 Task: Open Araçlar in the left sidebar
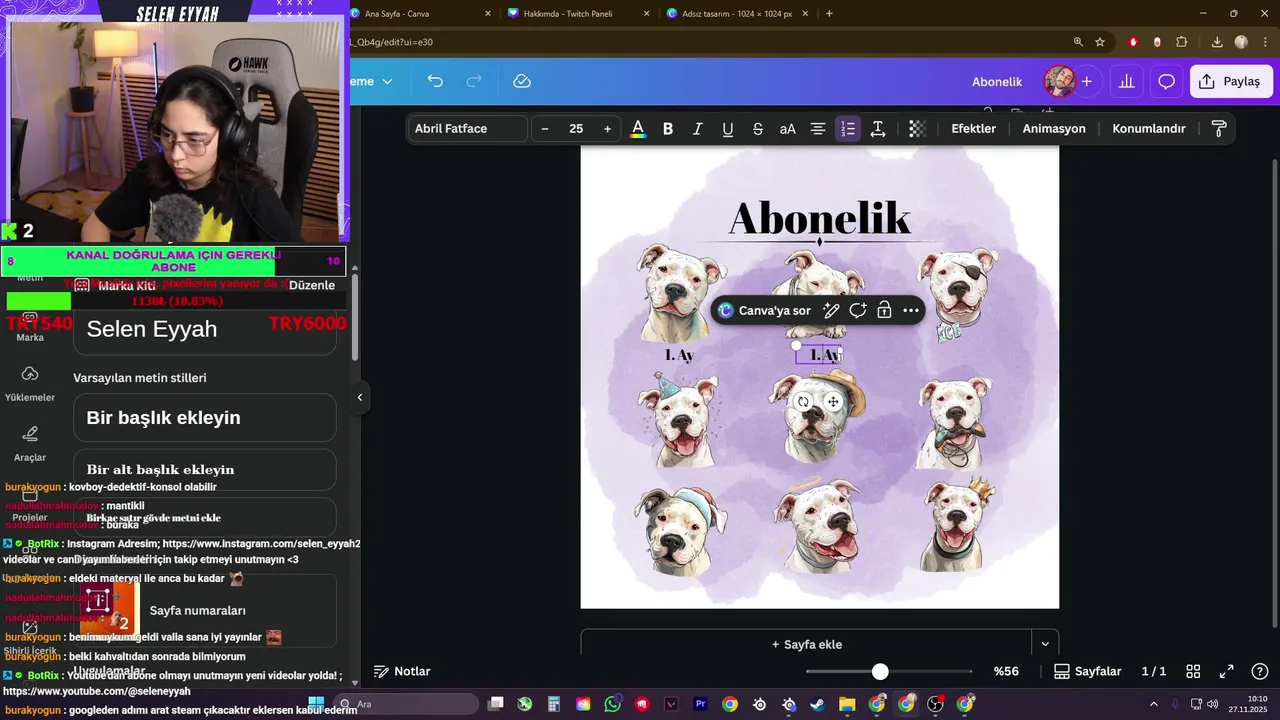pos(30,443)
